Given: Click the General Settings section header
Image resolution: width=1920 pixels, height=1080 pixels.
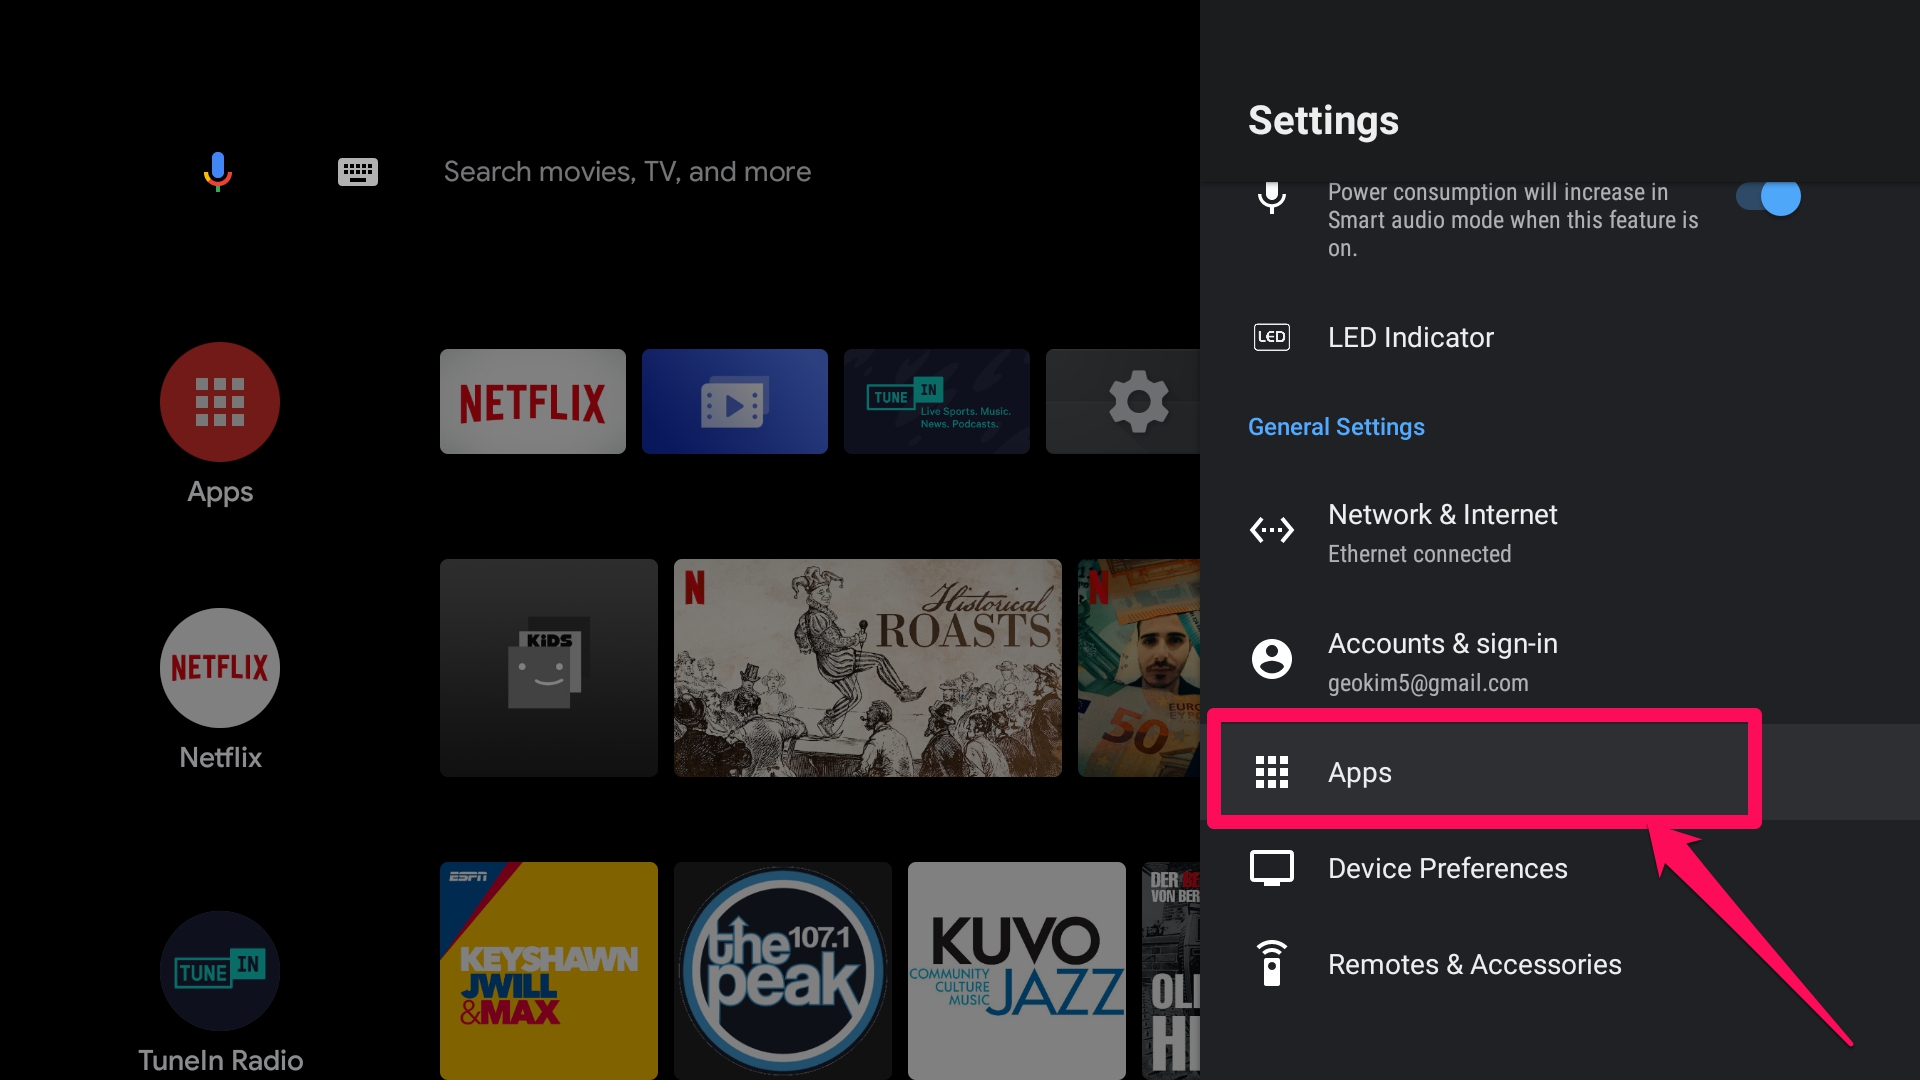Looking at the screenshot, I should 1336,427.
